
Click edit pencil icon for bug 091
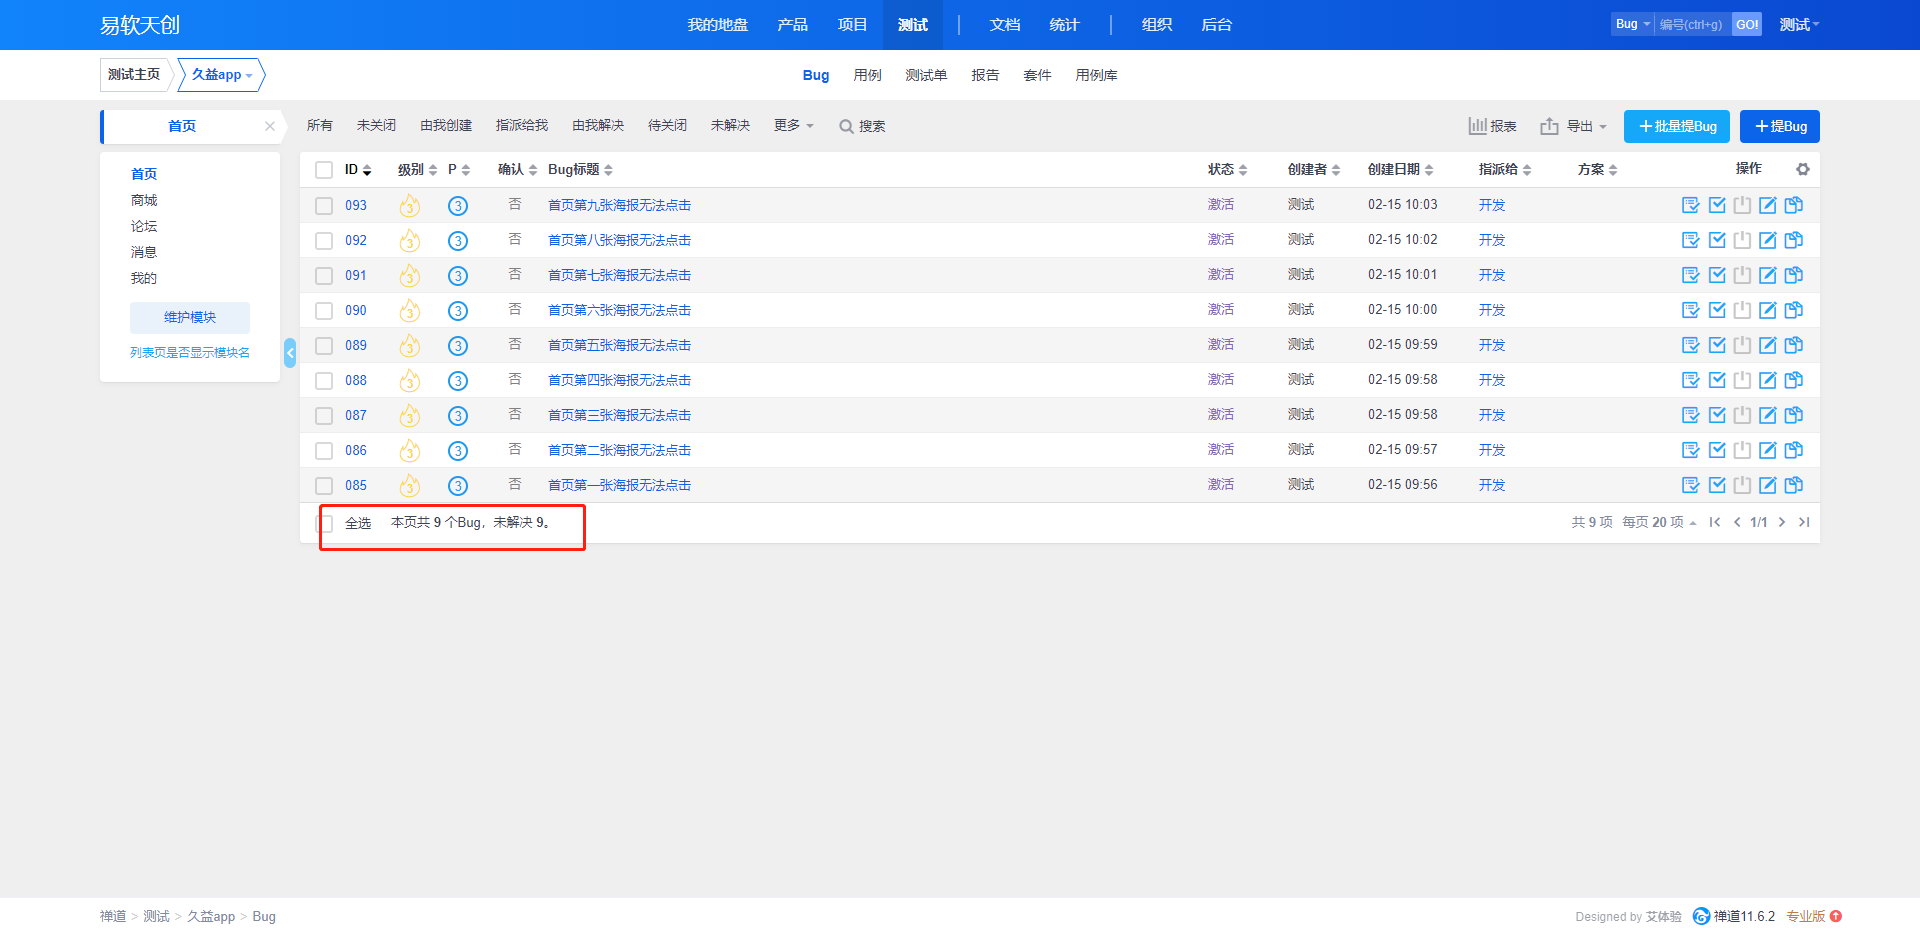(x=1768, y=275)
